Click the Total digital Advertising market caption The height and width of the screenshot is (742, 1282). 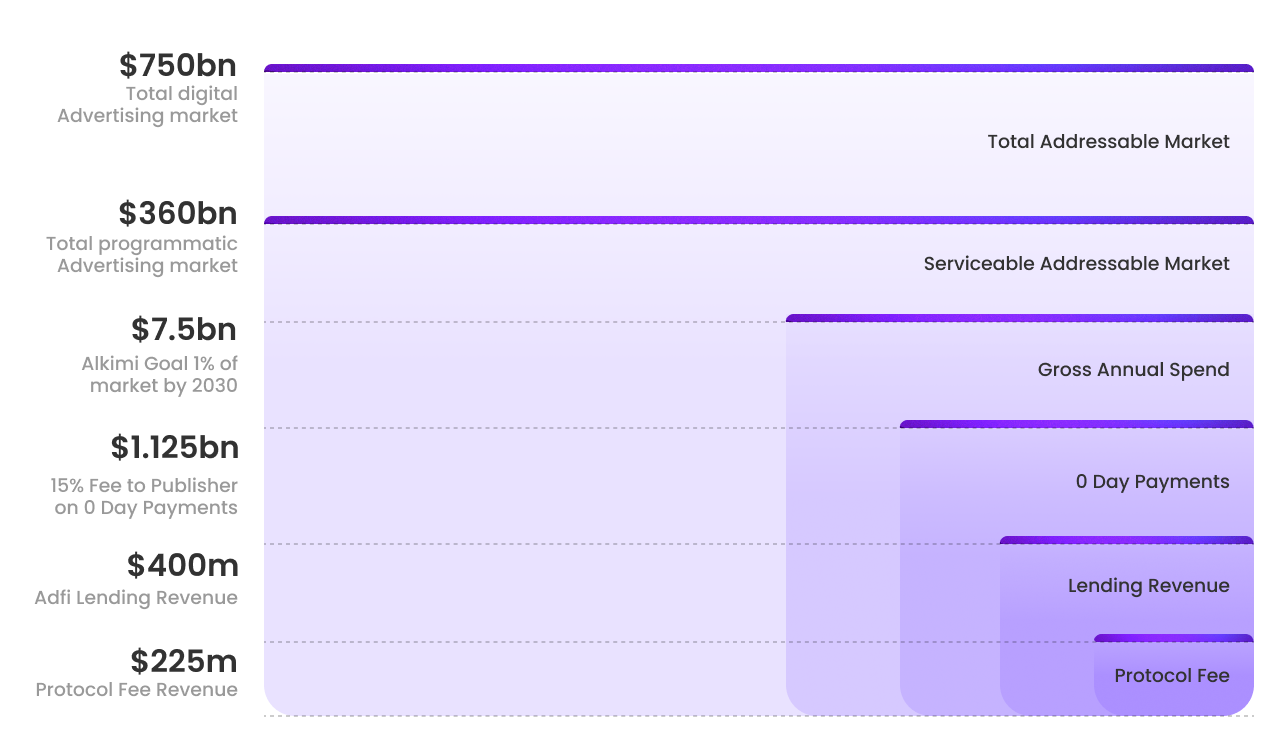click(x=147, y=105)
